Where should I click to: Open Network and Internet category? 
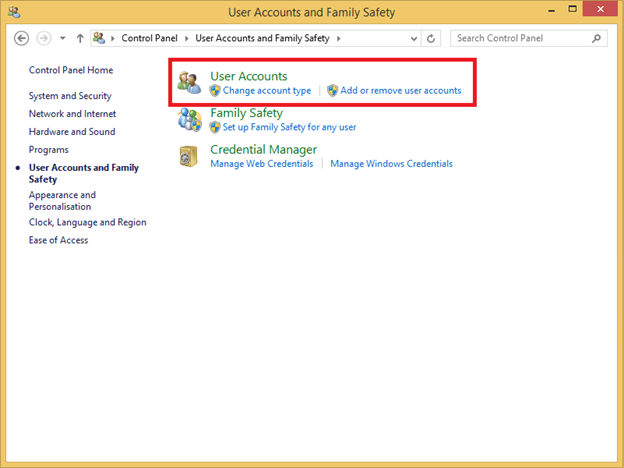pos(72,114)
